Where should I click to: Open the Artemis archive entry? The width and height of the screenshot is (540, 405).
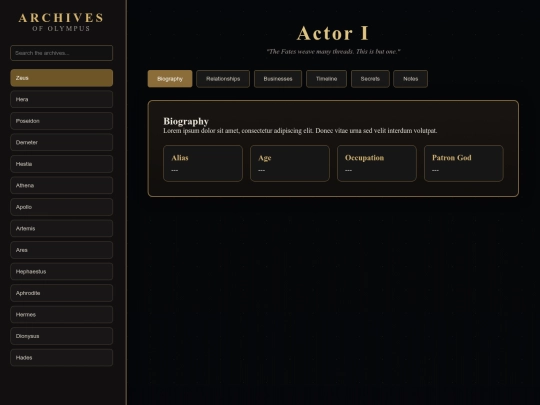point(61,228)
